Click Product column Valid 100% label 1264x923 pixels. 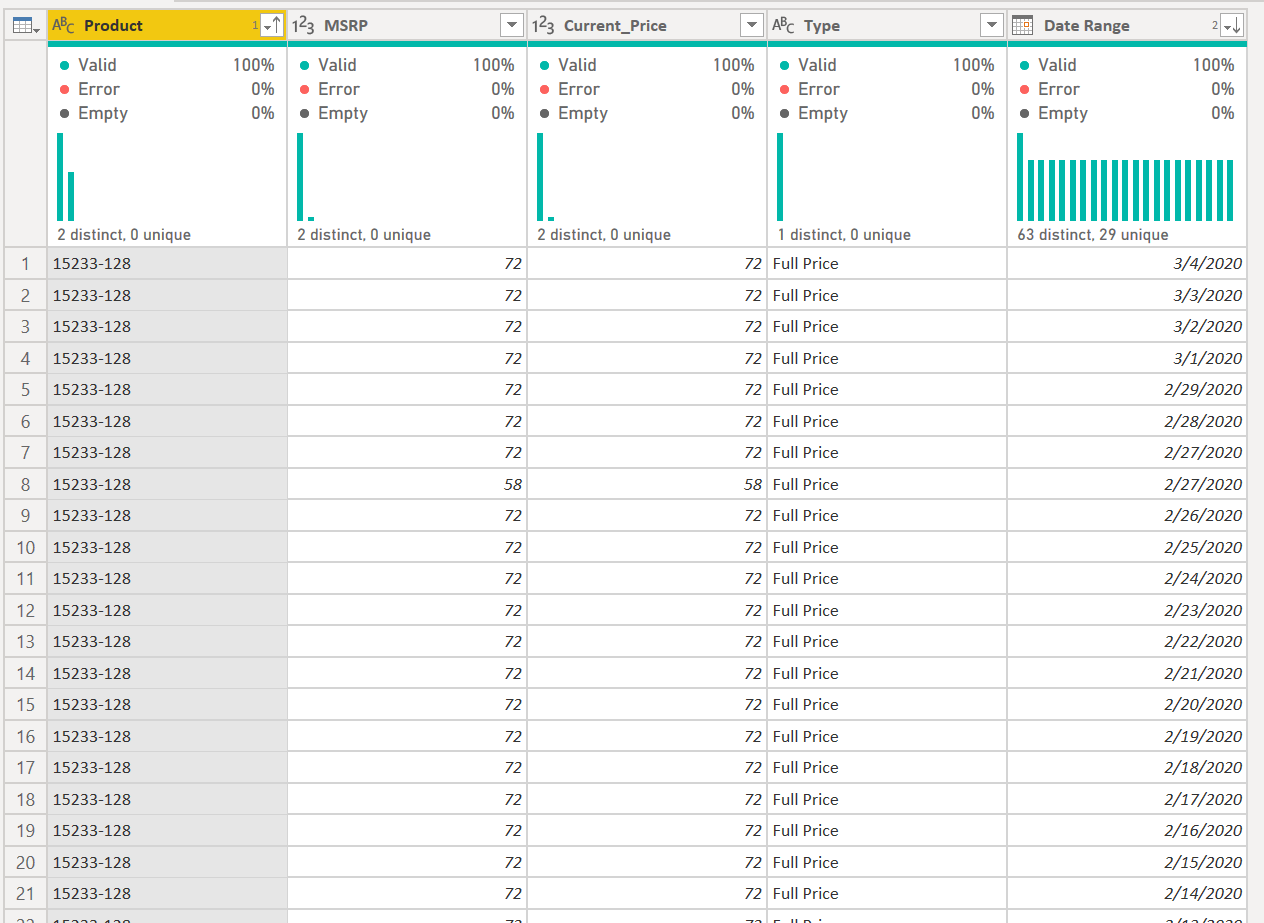pos(167,65)
